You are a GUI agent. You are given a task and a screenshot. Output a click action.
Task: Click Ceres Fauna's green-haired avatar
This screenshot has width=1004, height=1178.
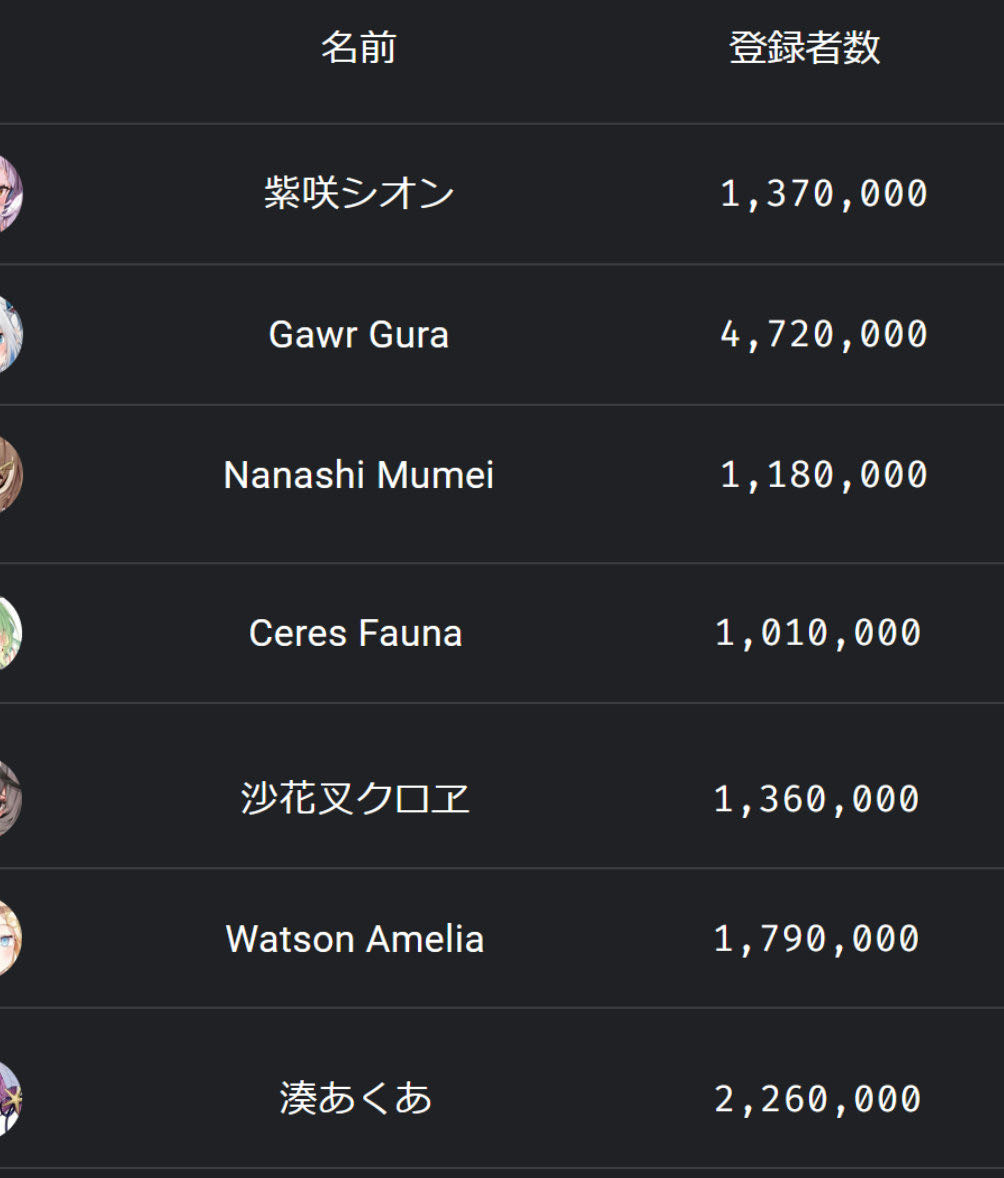[x=10, y=633]
